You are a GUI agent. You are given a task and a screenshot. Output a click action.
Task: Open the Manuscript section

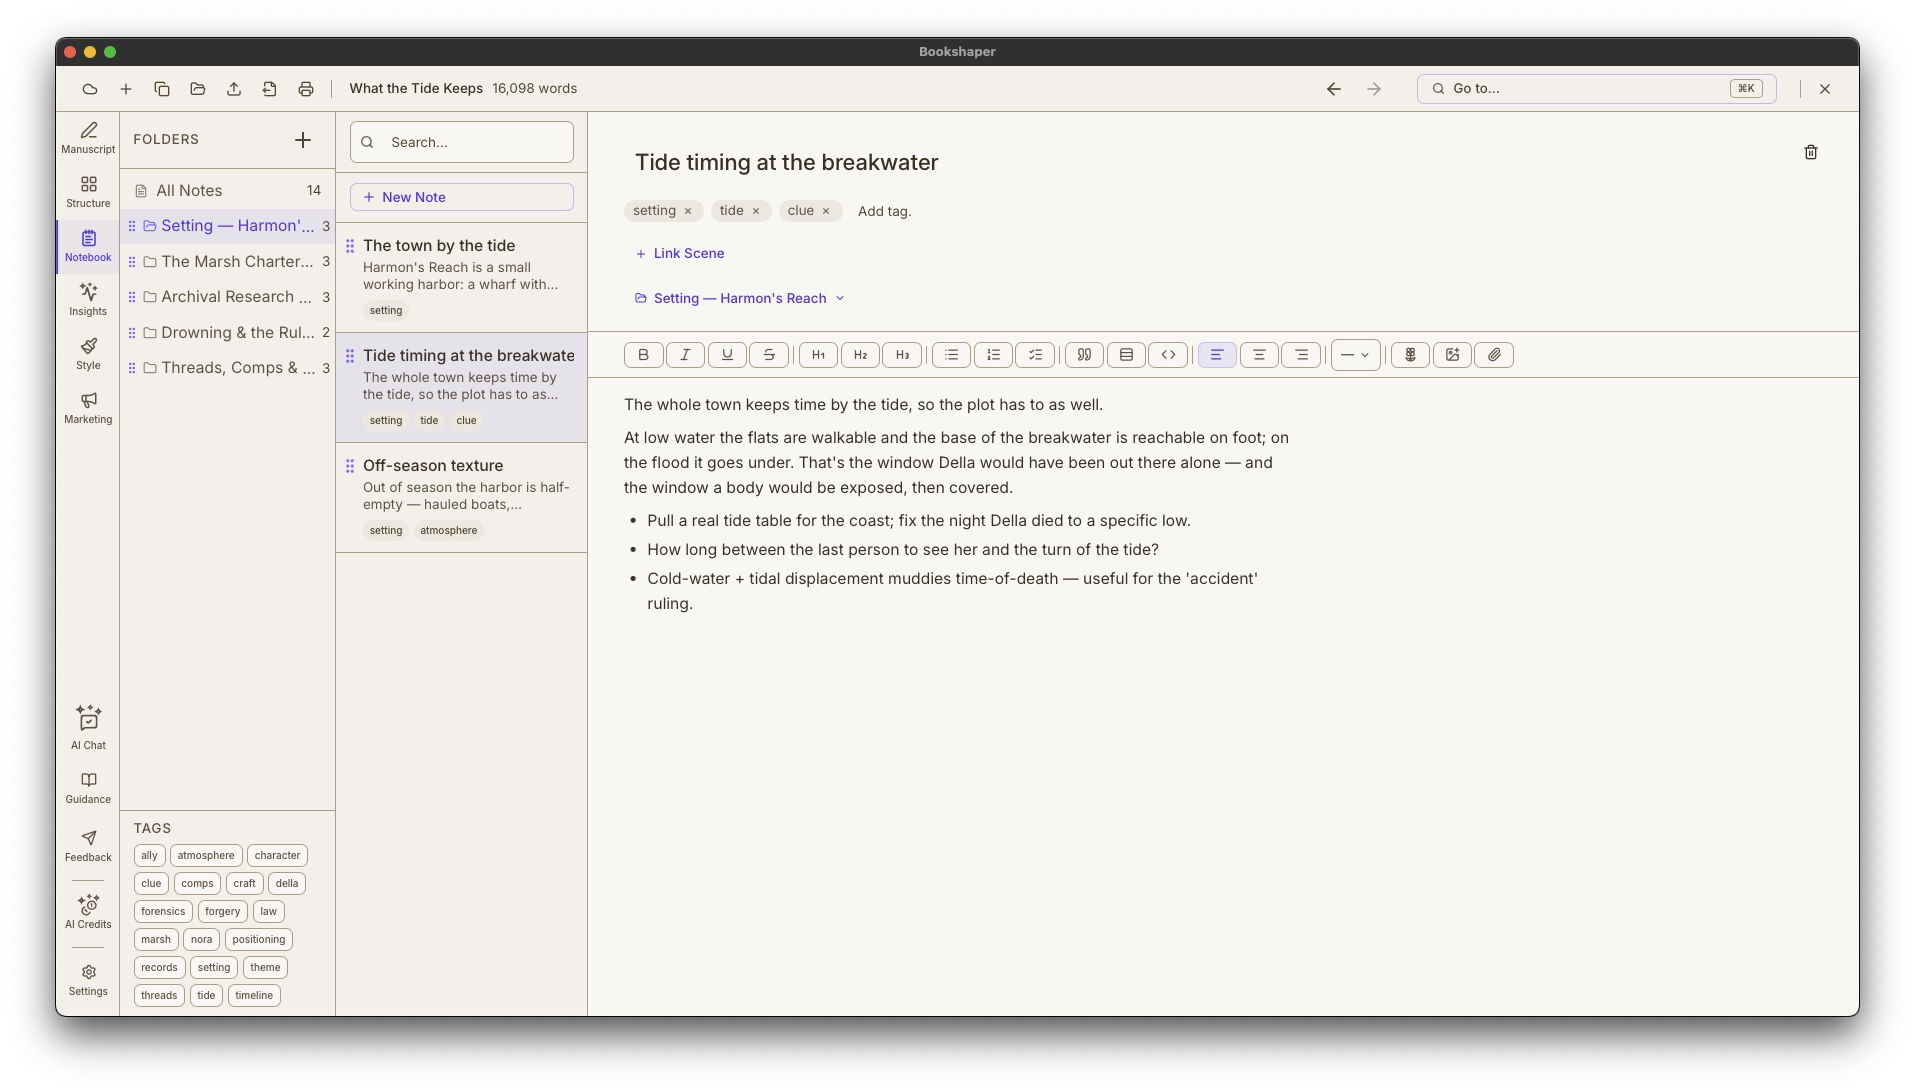pos(88,138)
